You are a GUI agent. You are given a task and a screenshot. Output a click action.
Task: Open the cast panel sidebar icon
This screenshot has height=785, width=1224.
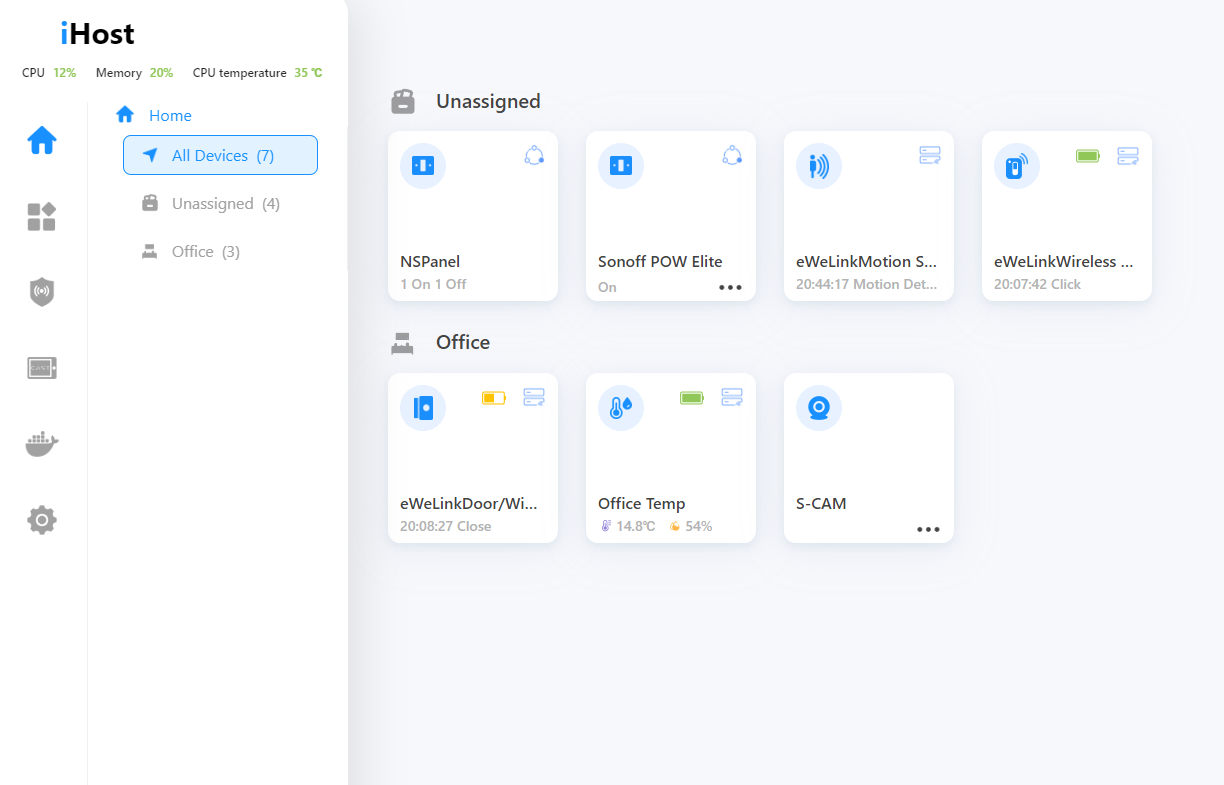42,368
